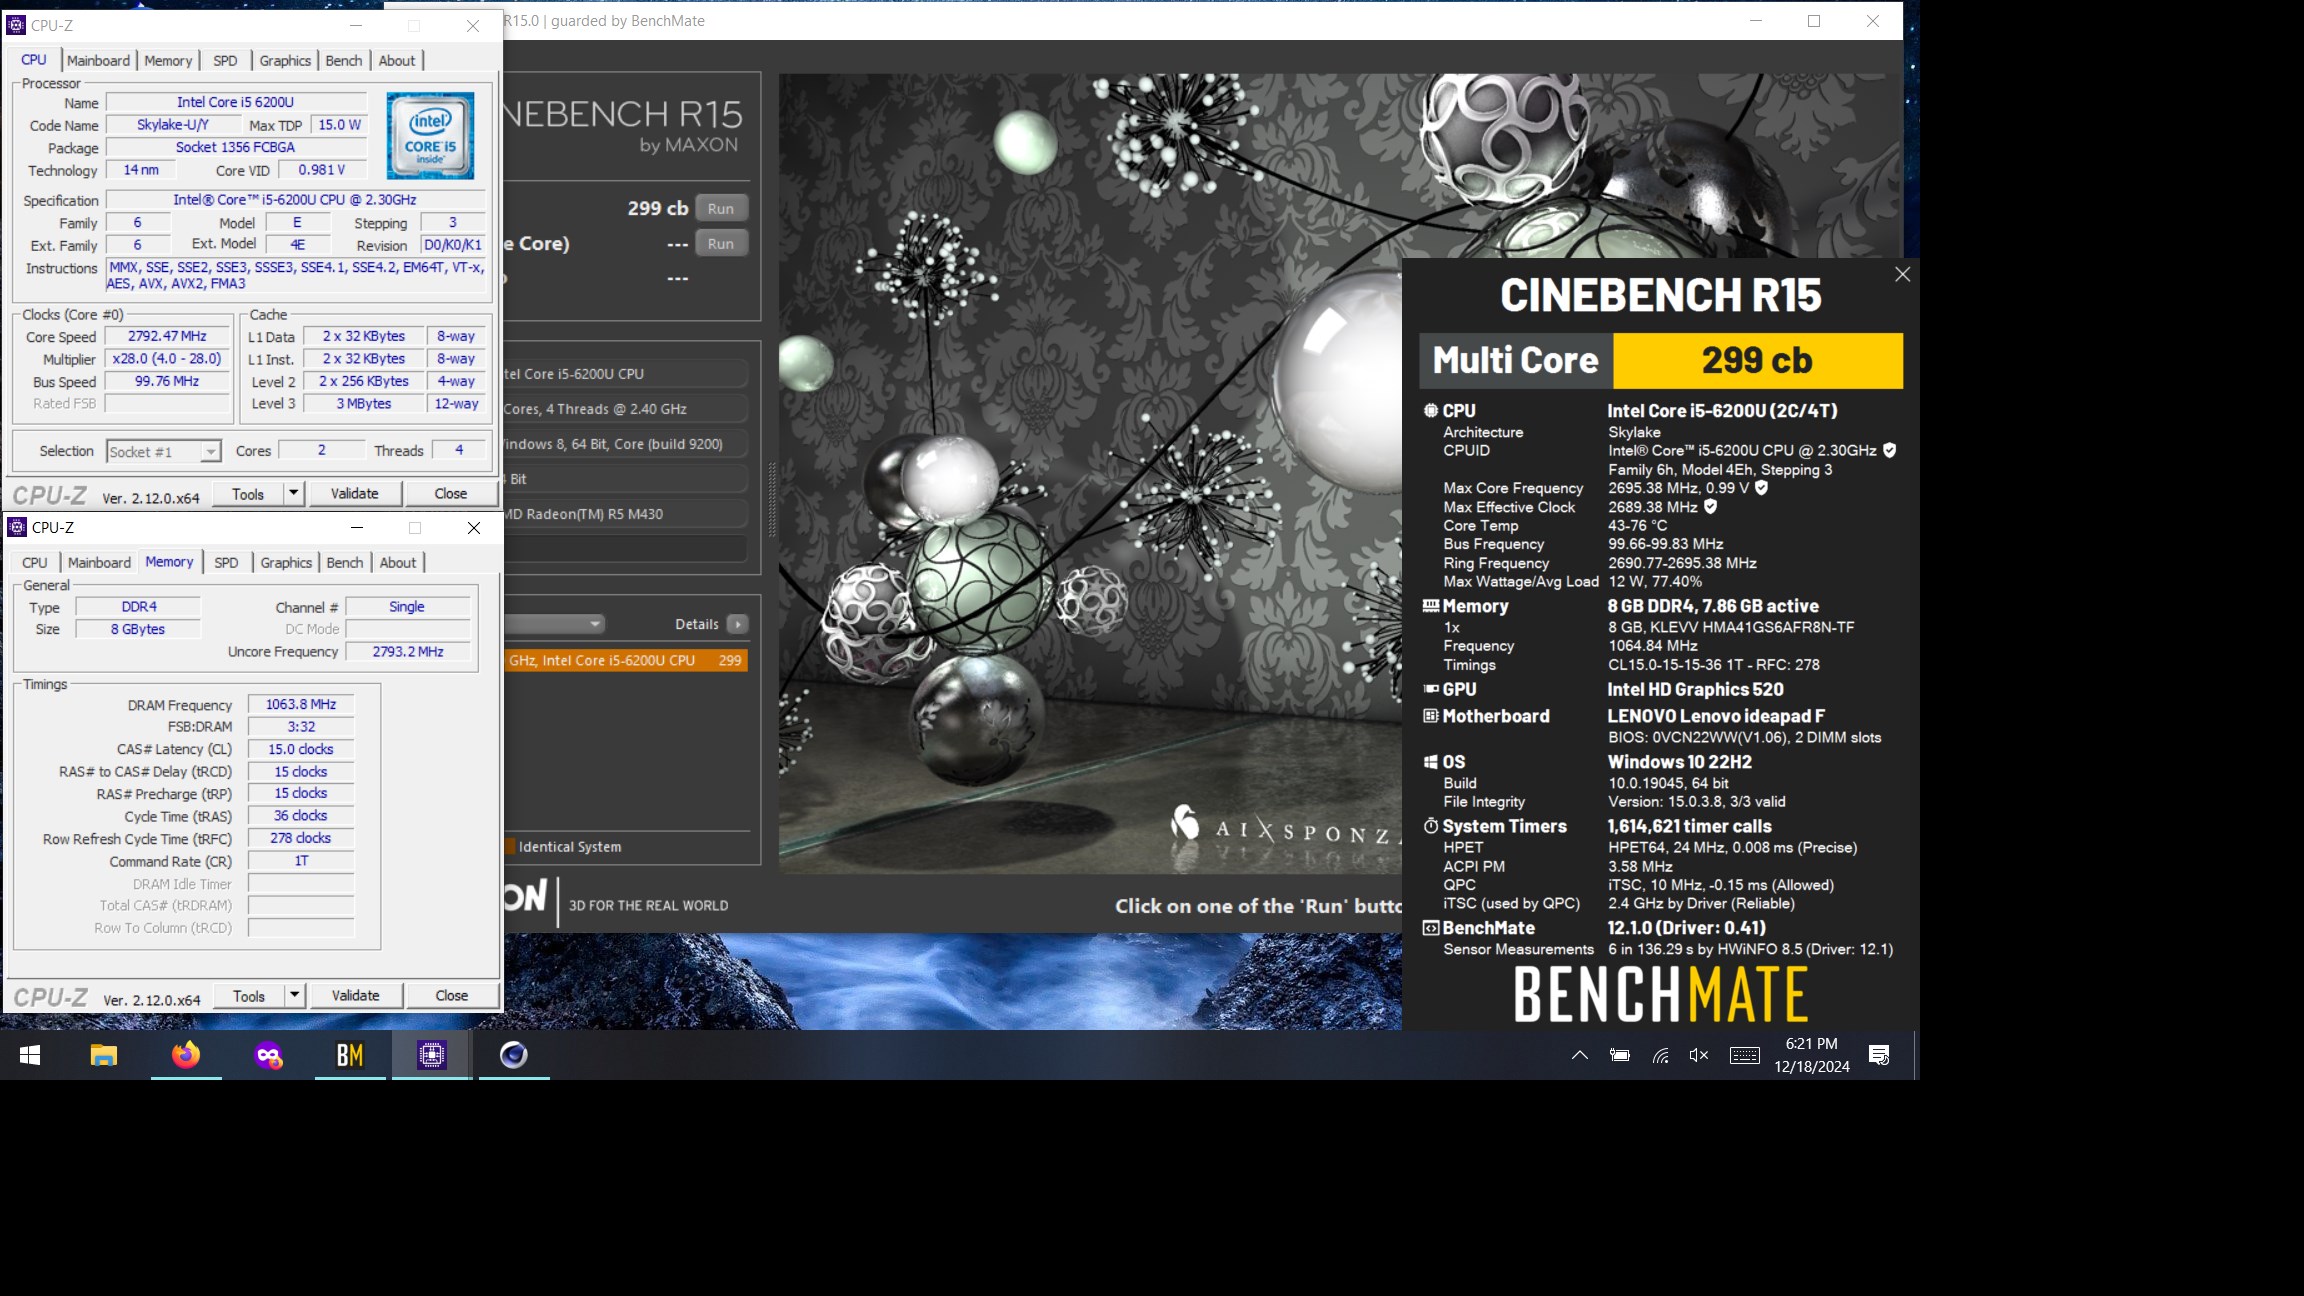Click the Identical System orange legend swatch
2304x1296 pixels.
click(x=510, y=846)
